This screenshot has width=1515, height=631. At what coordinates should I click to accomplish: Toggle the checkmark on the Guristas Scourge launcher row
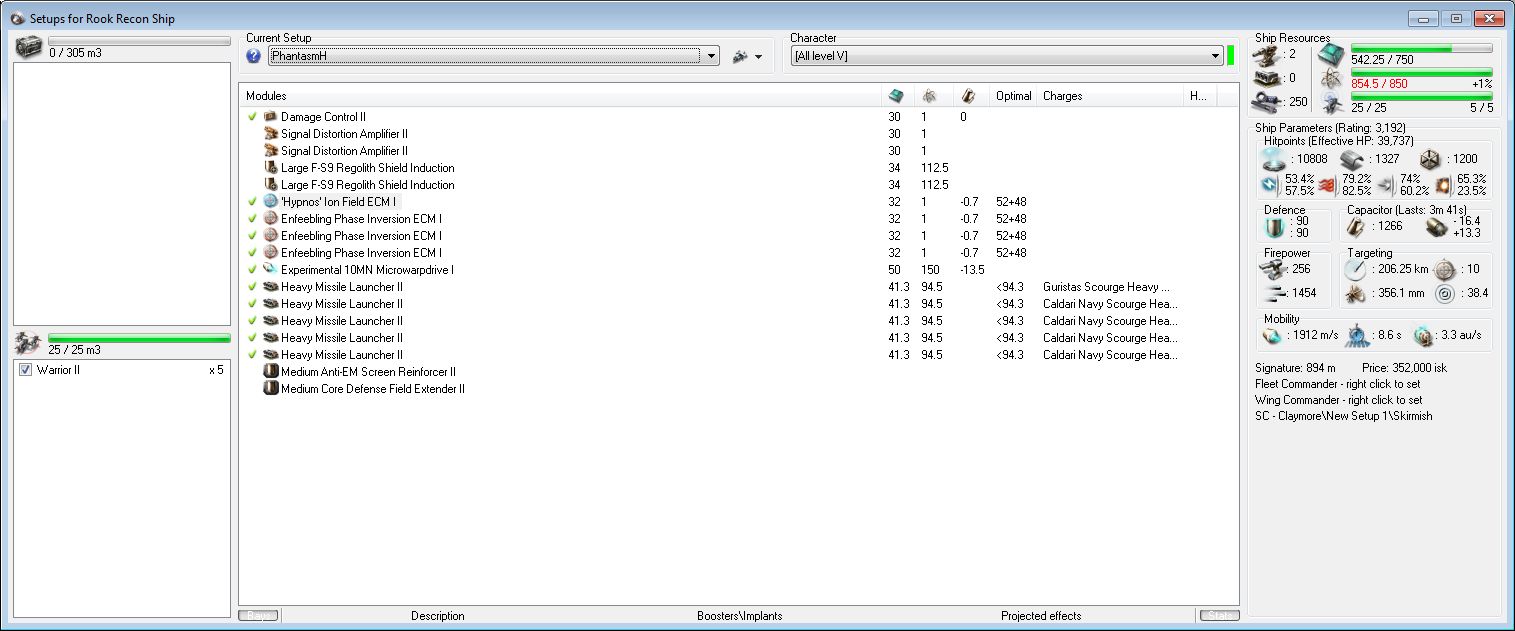click(x=253, y=287)
